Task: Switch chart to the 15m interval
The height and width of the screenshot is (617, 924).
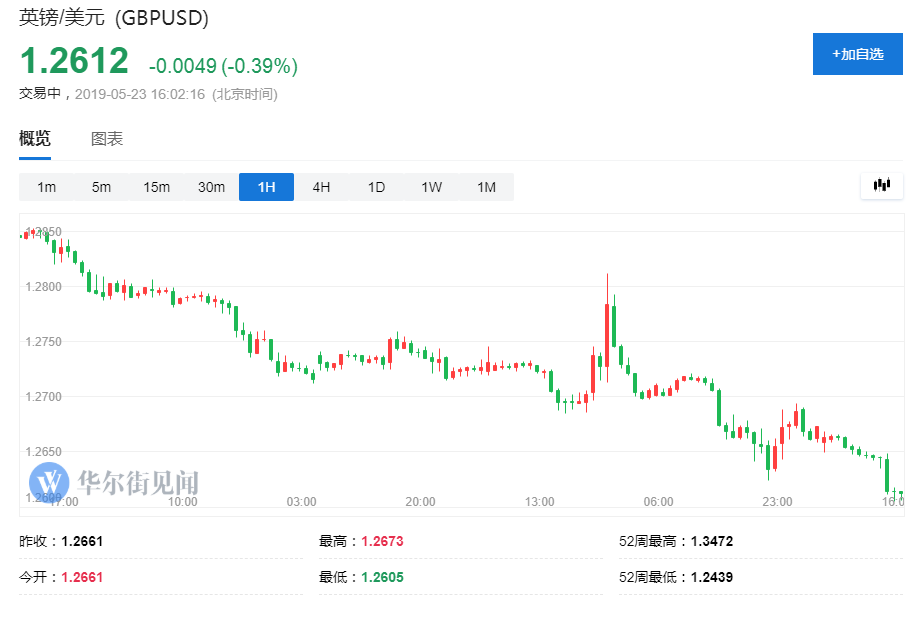Action: 156,187
